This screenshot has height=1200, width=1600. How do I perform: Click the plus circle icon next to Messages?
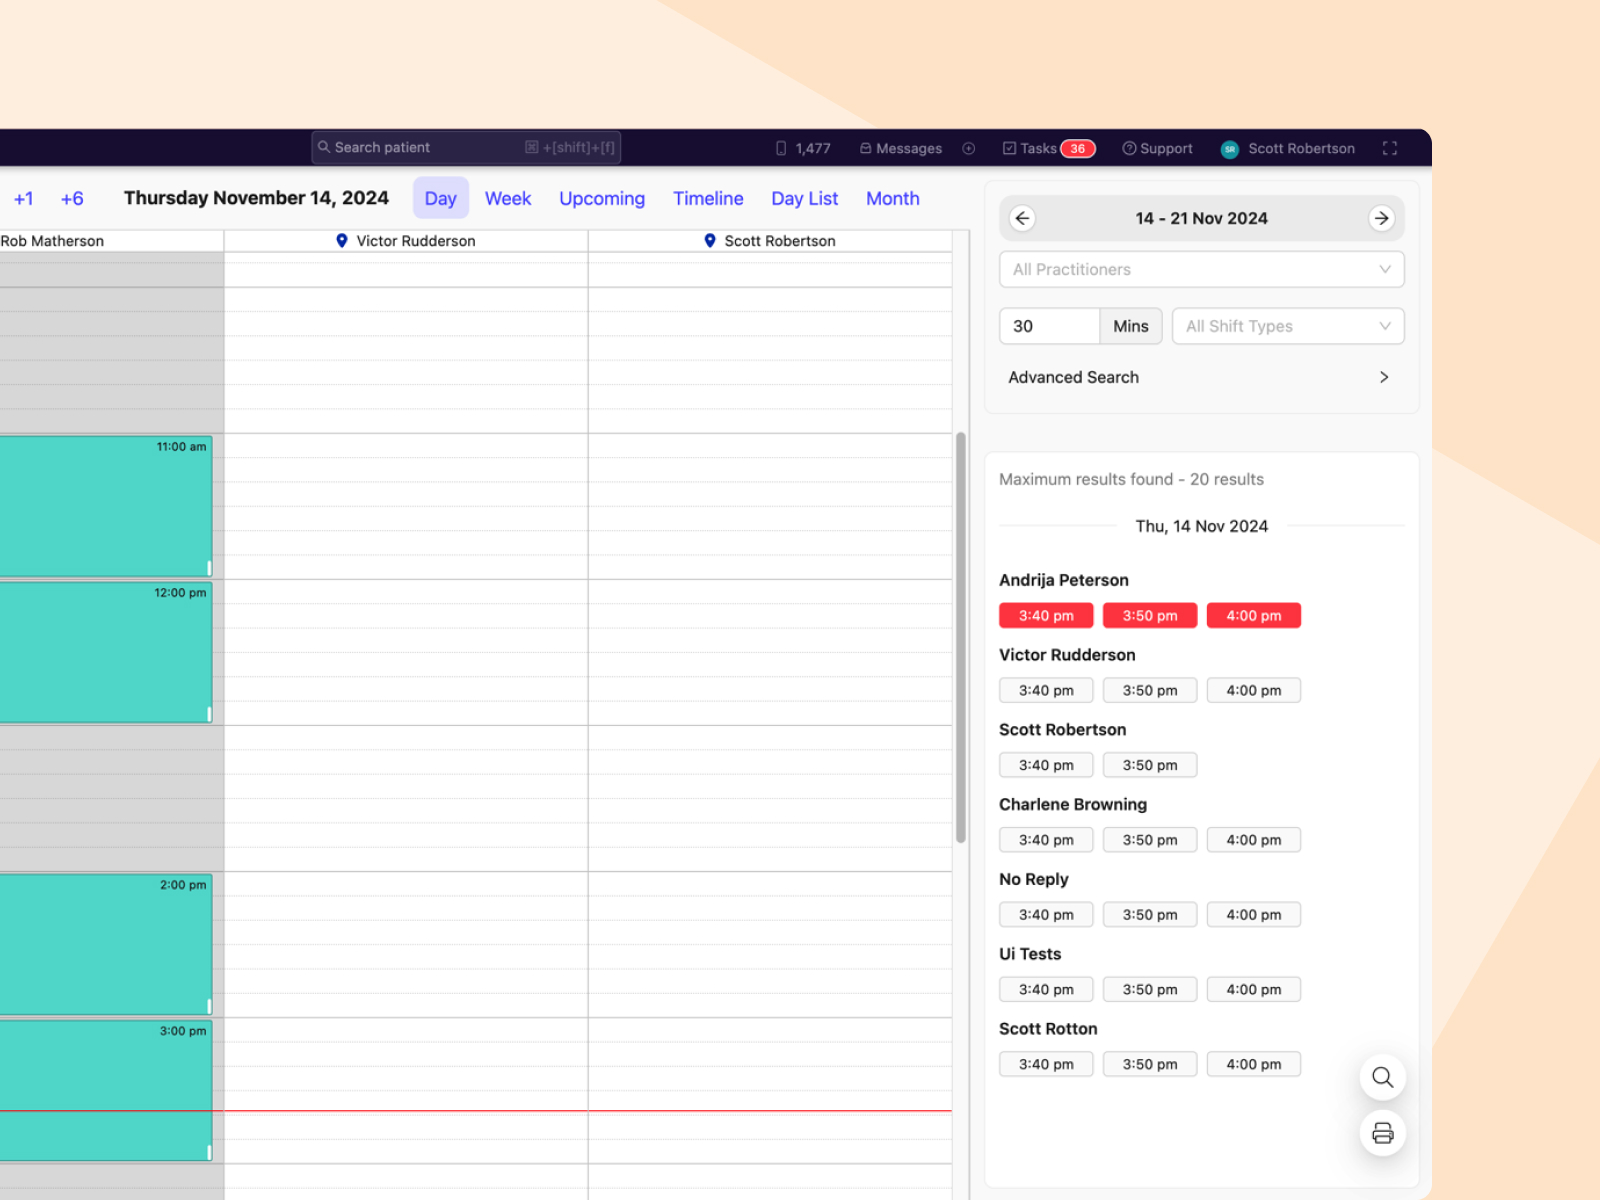coord(969,148)
